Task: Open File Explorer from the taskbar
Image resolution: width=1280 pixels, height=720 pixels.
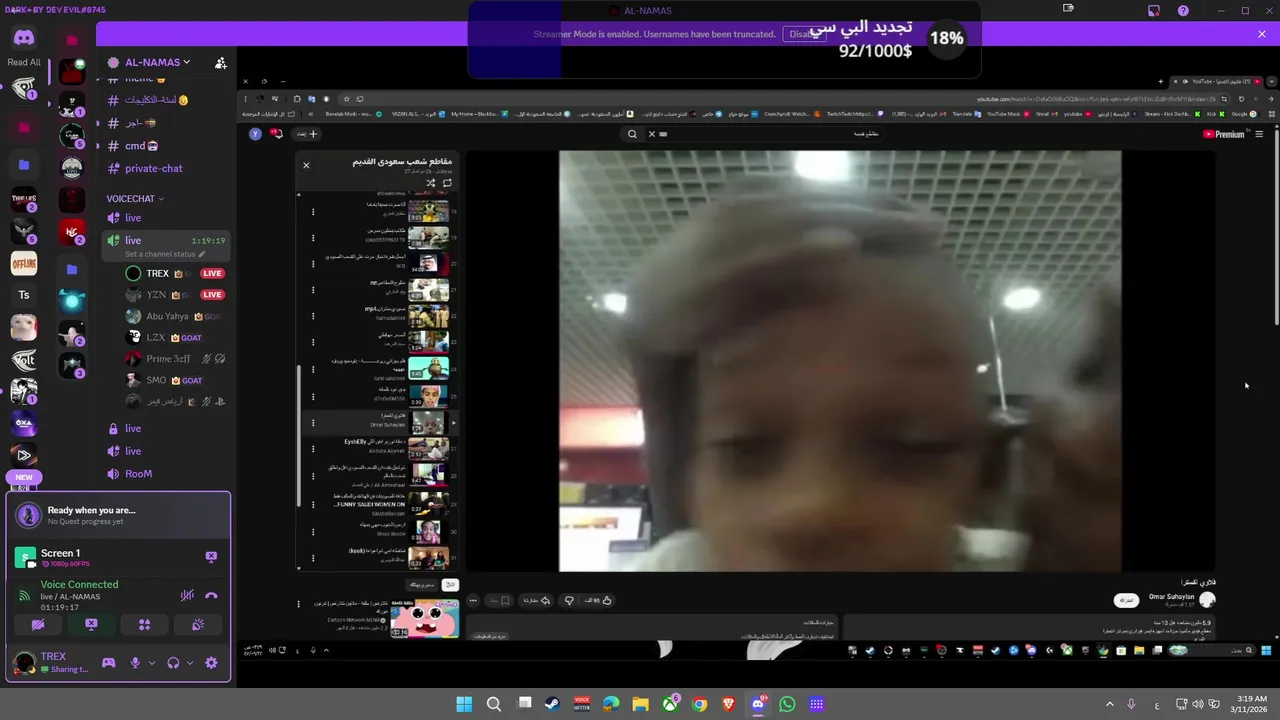Action: click(640, 704)
